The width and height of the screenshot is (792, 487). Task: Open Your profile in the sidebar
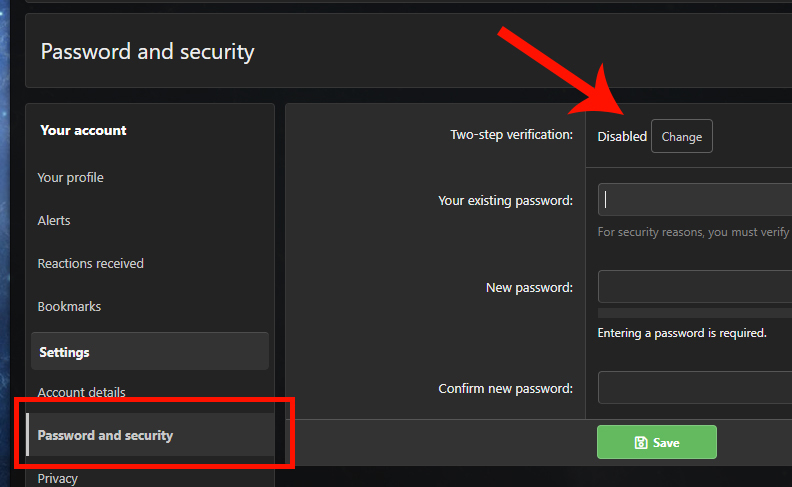(70, 178)
